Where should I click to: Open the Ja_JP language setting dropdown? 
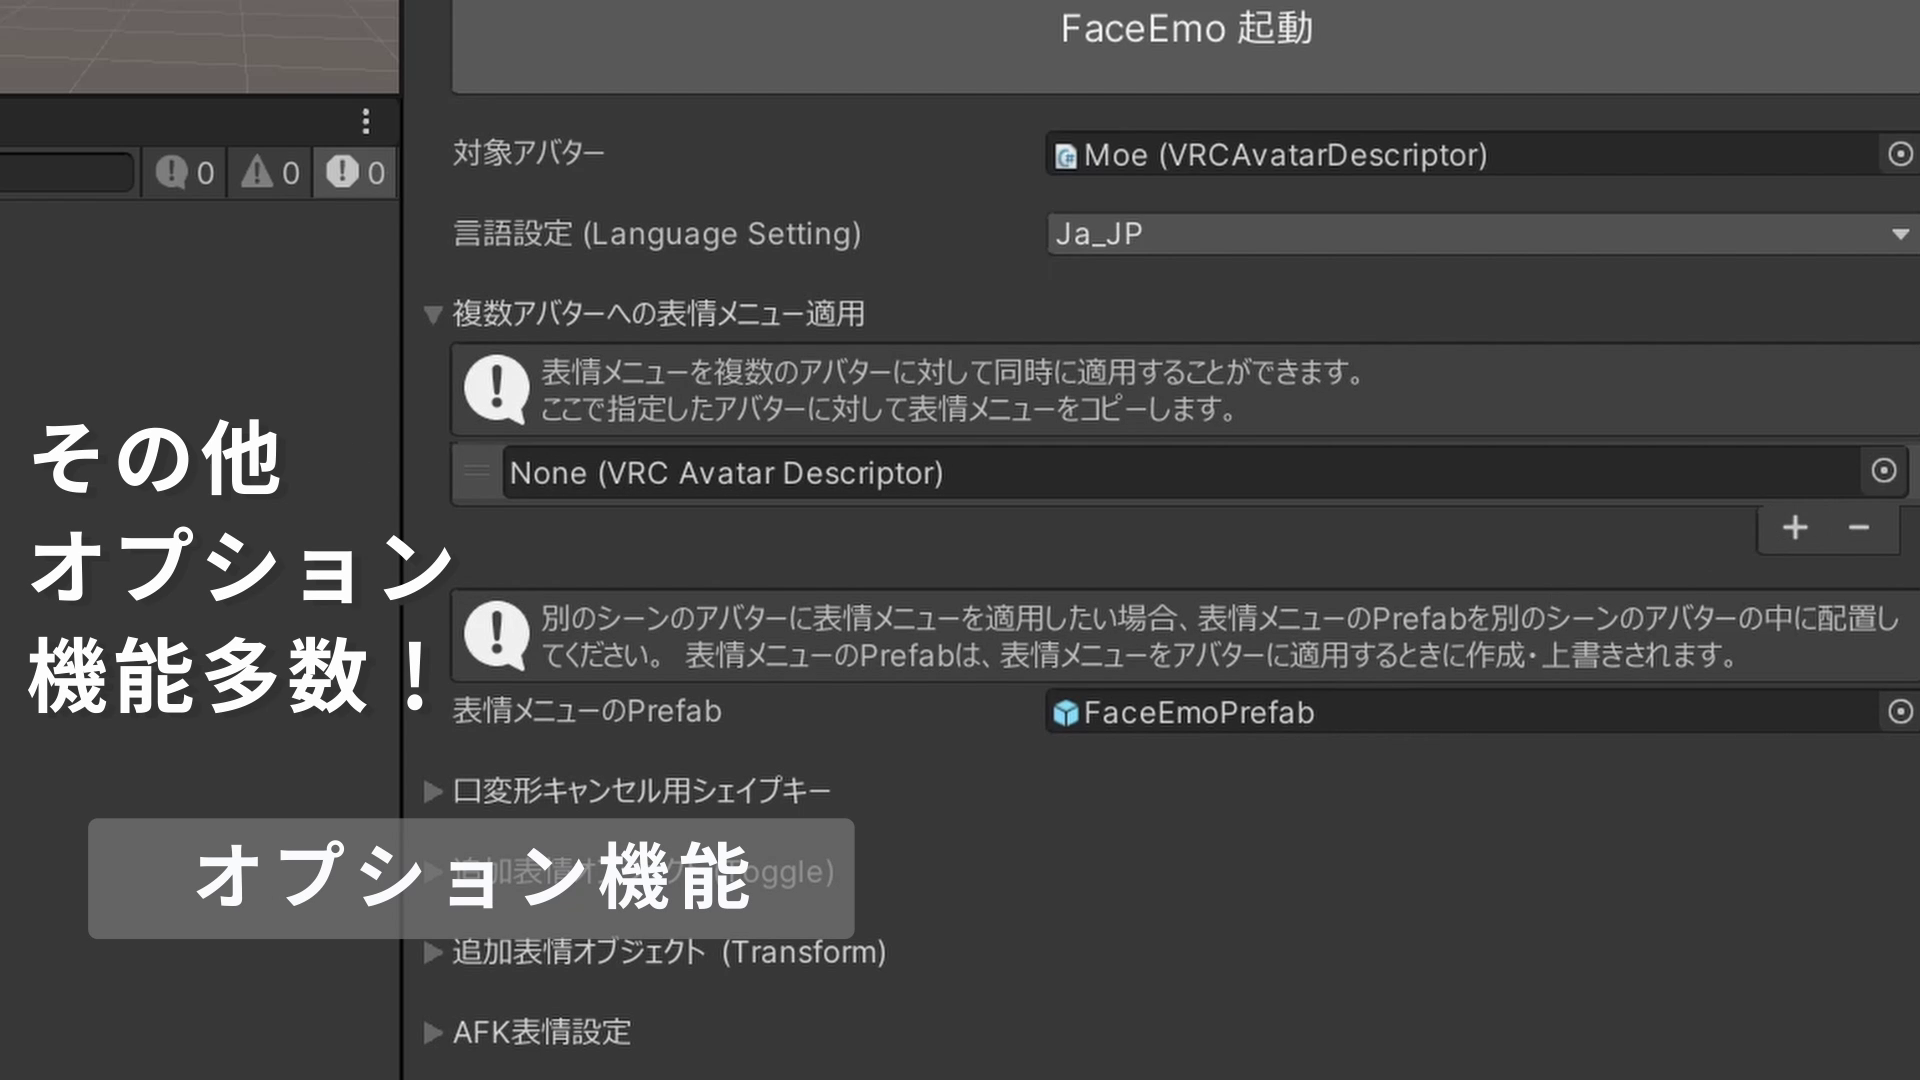tap(1480, 233)
